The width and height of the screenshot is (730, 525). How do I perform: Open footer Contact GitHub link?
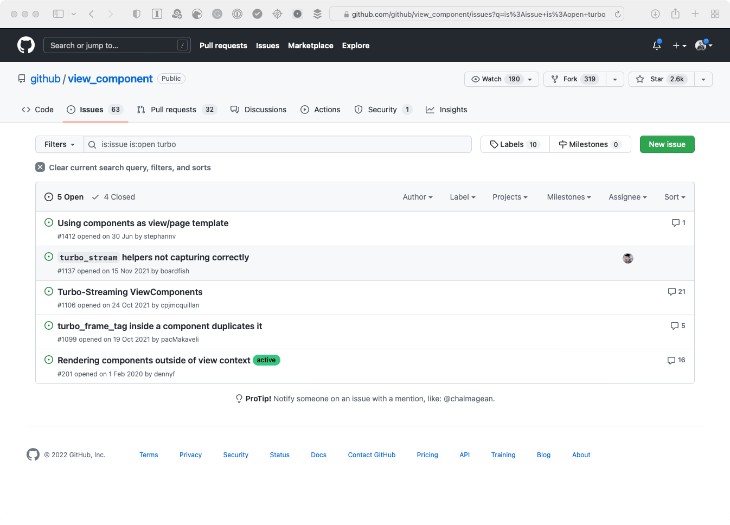372,455
